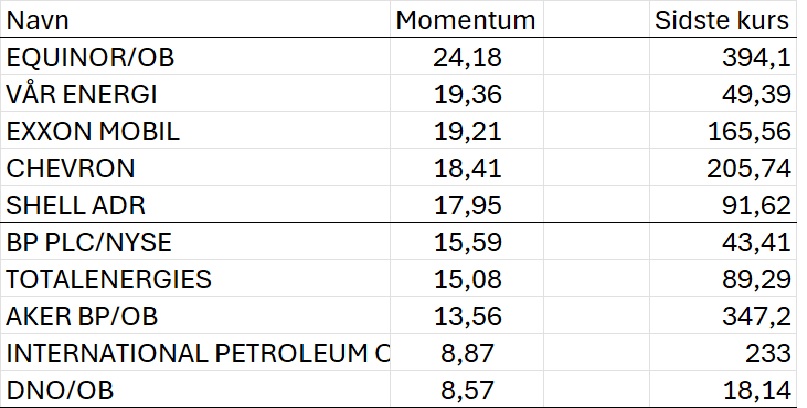Click the INTERNATIONAL PETROLEUM name cell

195,352
